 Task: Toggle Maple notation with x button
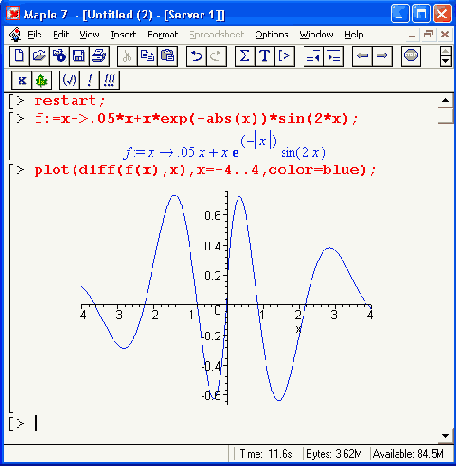(22, 80)
